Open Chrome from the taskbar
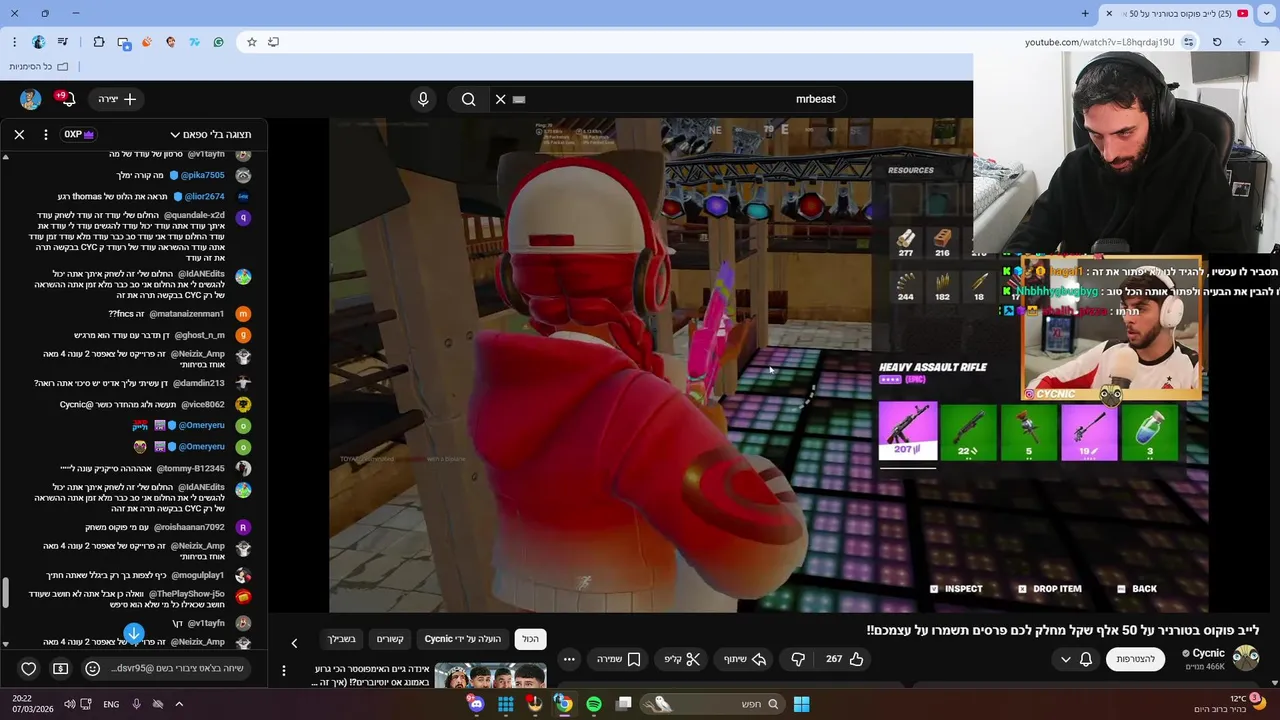This screenshot has width=1280, height=720. pyautogui.click(x=564, y=704)
